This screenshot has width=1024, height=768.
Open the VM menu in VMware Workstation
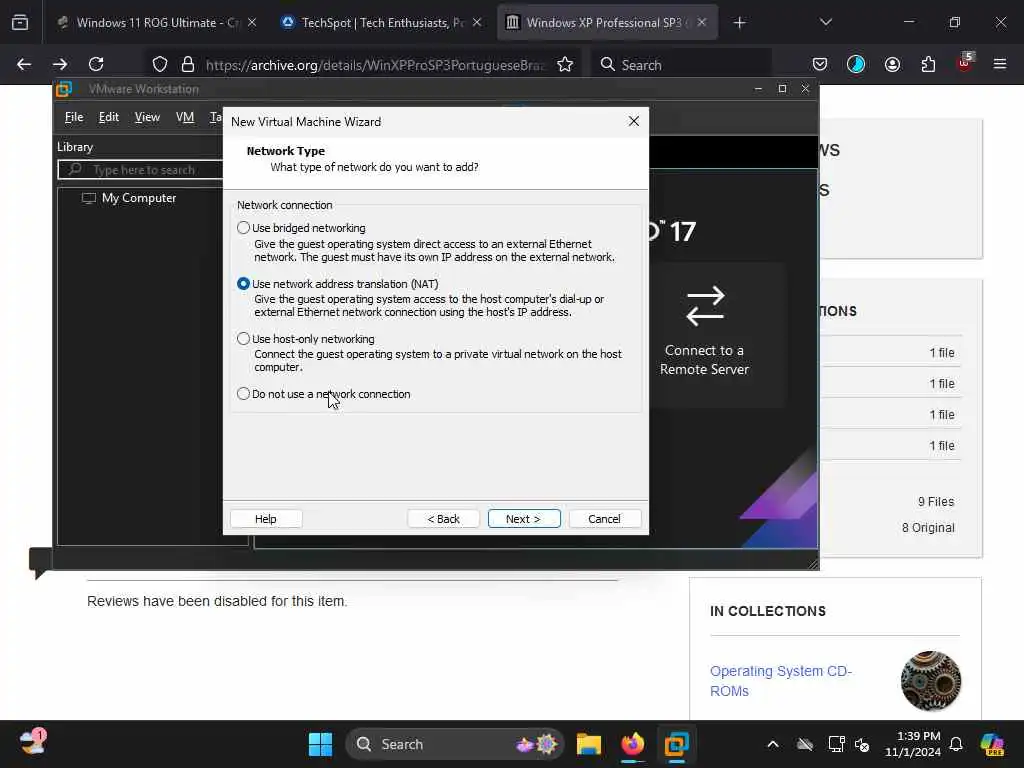(x=185, y=117)
